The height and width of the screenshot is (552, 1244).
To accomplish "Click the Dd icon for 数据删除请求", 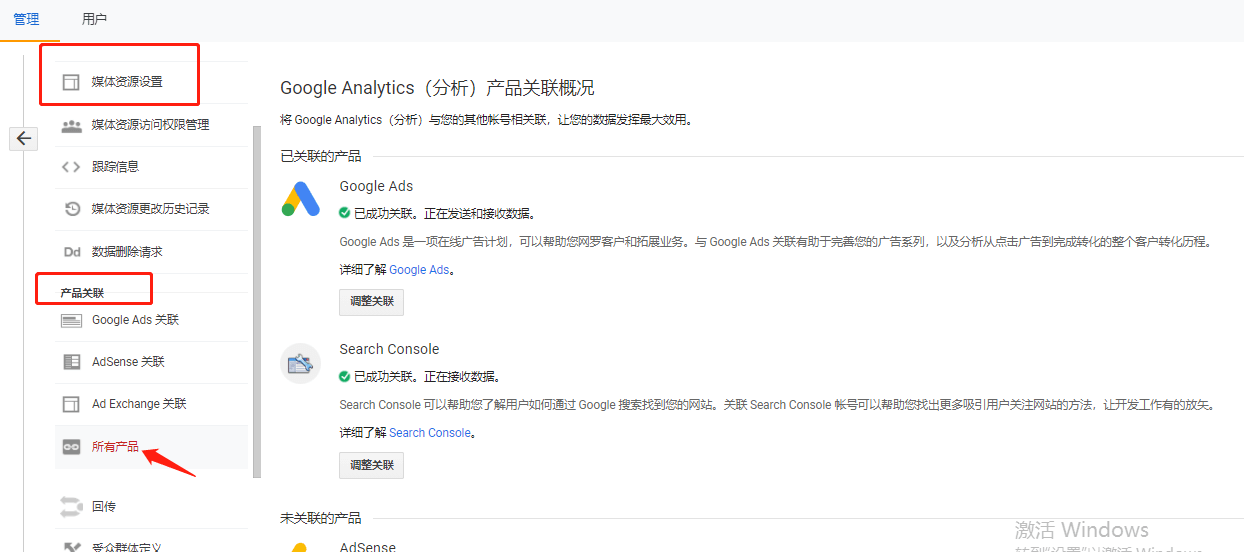I will 72,252.
